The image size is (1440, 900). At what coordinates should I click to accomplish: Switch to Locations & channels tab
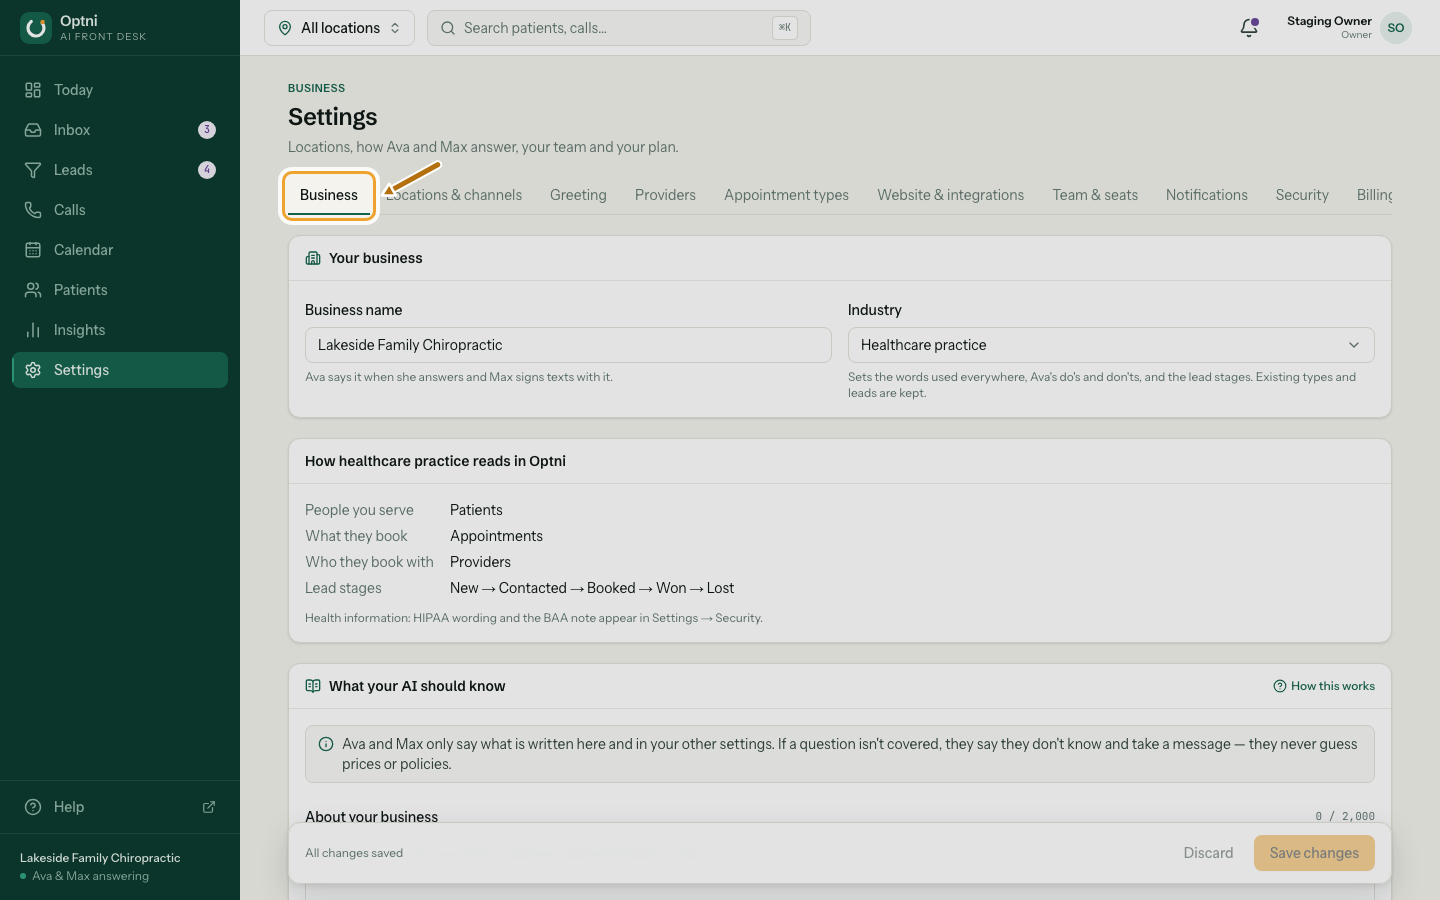pyautogui.click(x=454, y=195)
